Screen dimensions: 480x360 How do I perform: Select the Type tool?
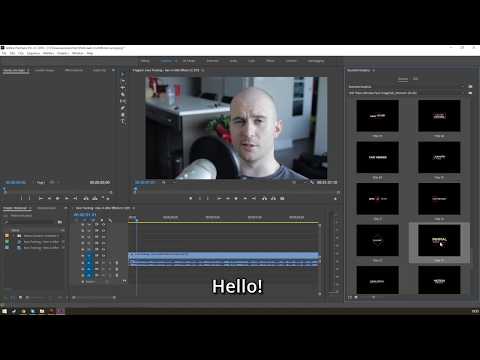point(123,122)
